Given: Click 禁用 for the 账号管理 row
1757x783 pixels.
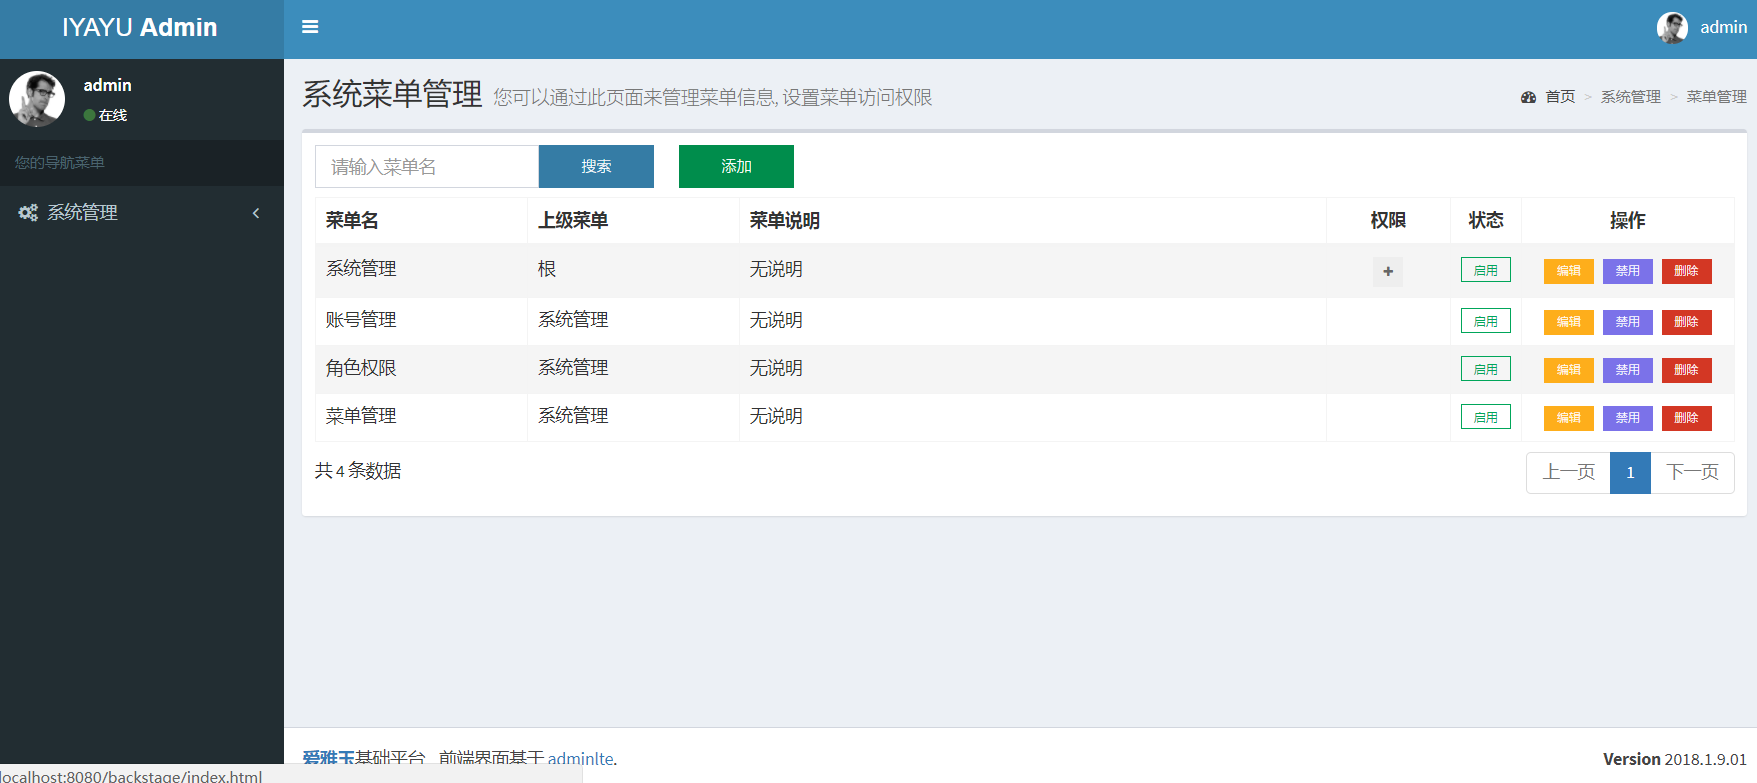Looking at the screenshot, I should 1628,322.
